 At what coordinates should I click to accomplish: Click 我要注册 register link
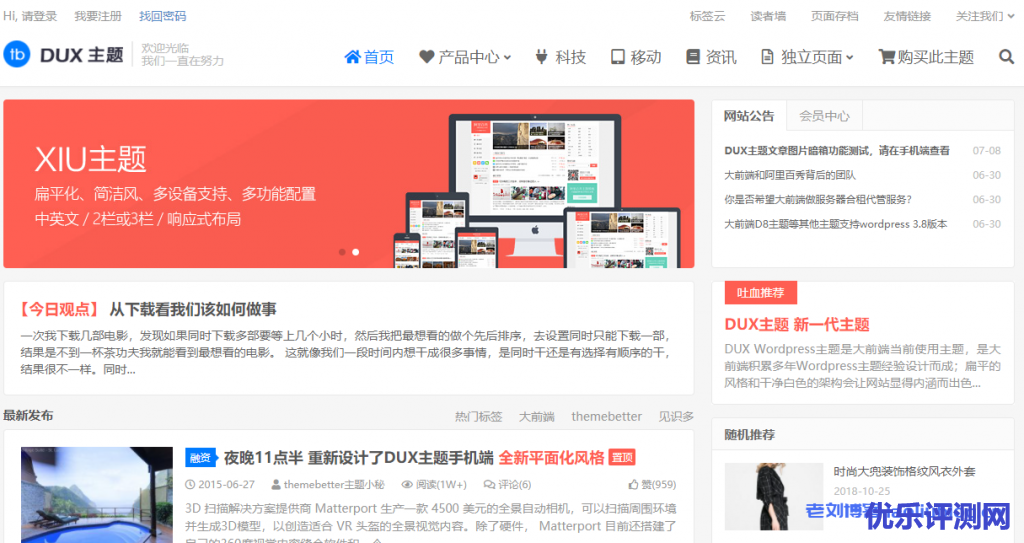(x=98, y=16)
